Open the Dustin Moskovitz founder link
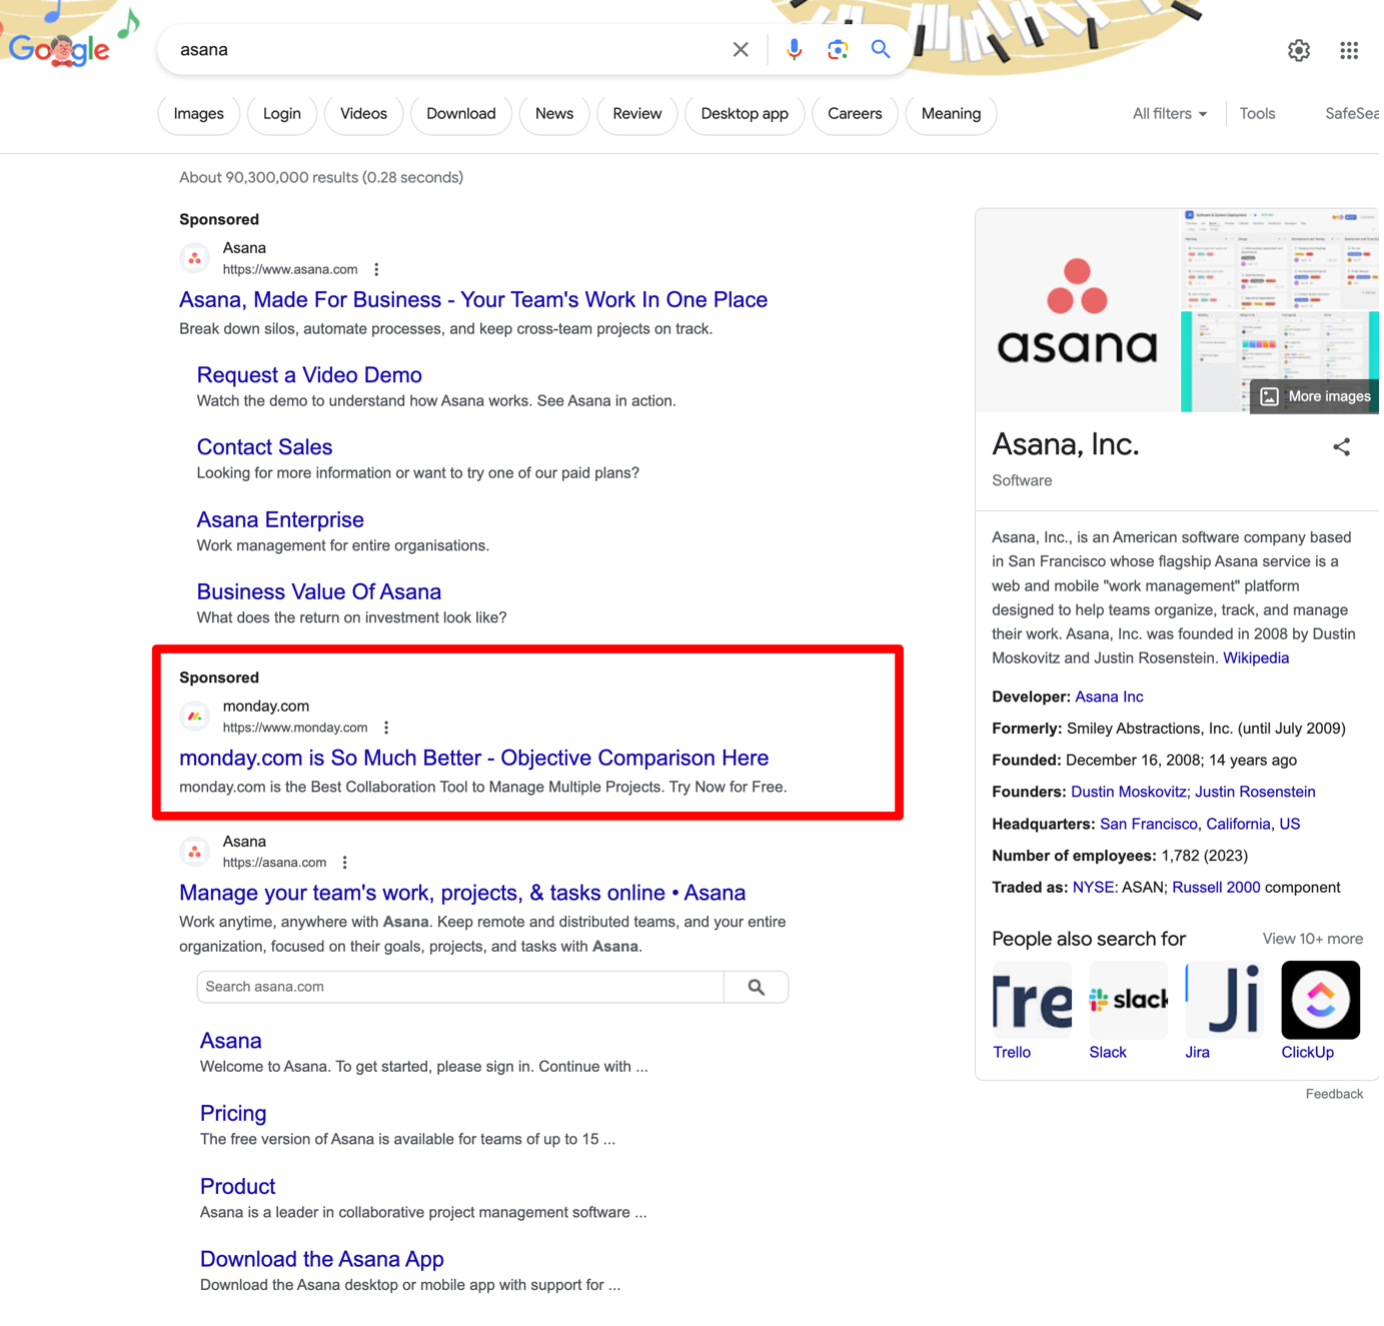1384x1326 pixels. point(1128,792)
